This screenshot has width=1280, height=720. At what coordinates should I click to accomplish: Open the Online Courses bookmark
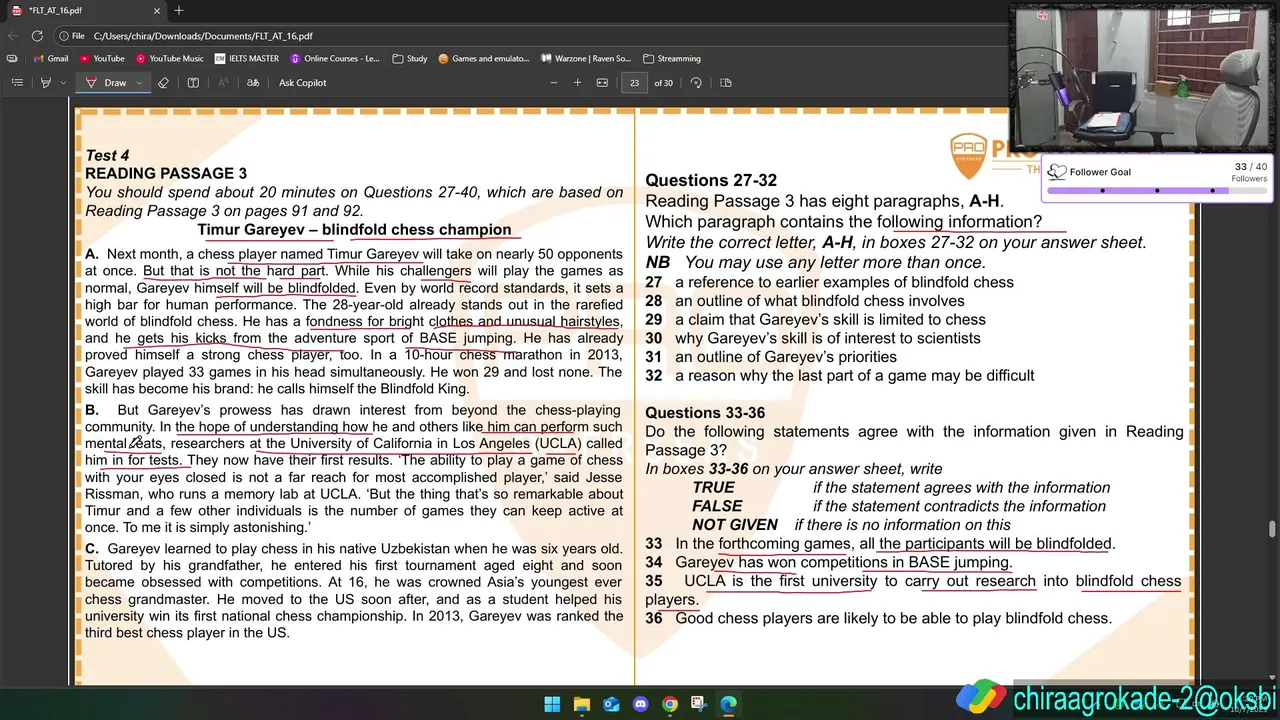[x=334, y=58]
